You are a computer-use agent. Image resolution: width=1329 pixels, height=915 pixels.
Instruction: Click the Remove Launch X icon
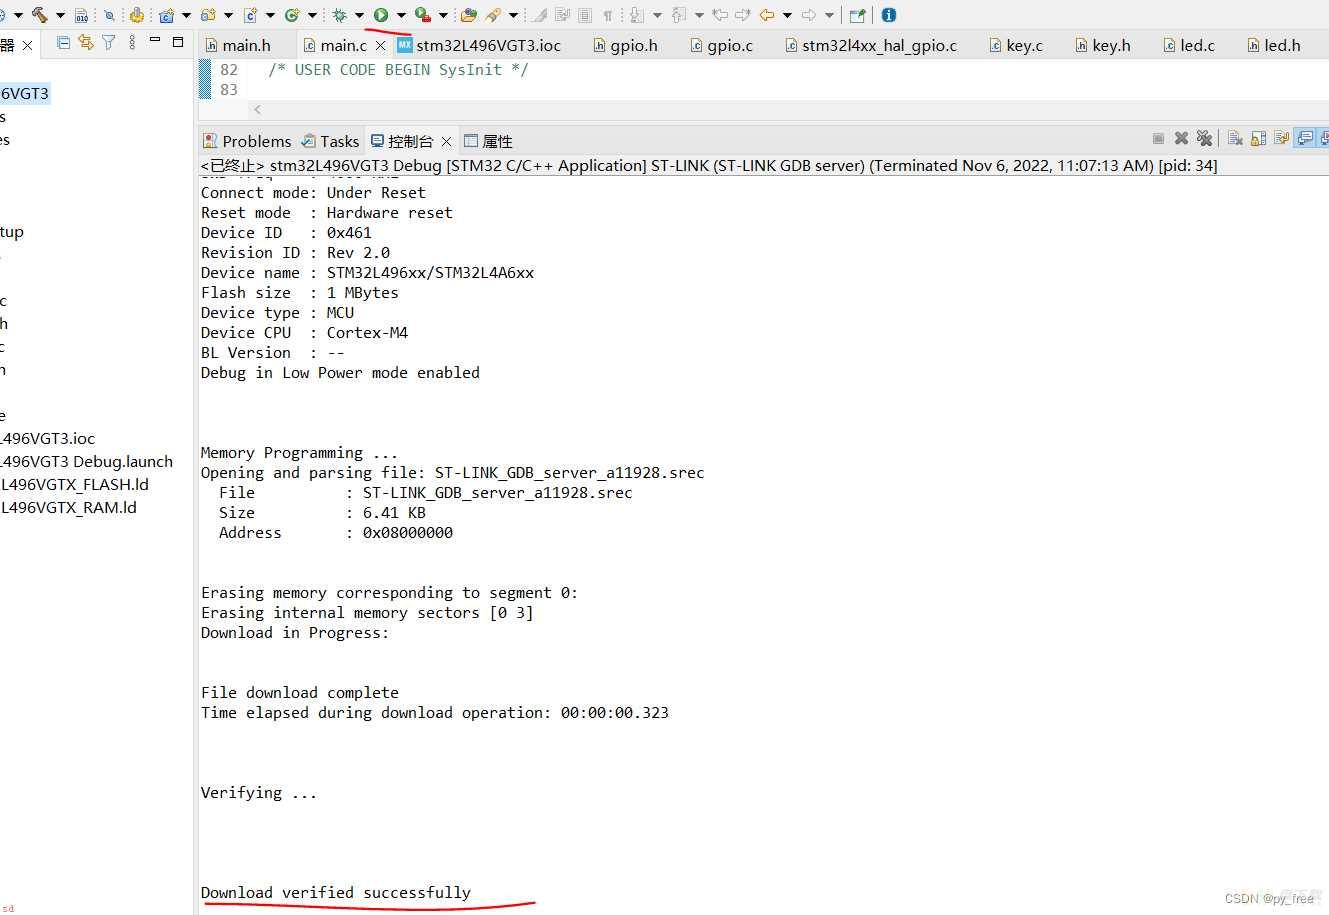(x=1181, y=139)
